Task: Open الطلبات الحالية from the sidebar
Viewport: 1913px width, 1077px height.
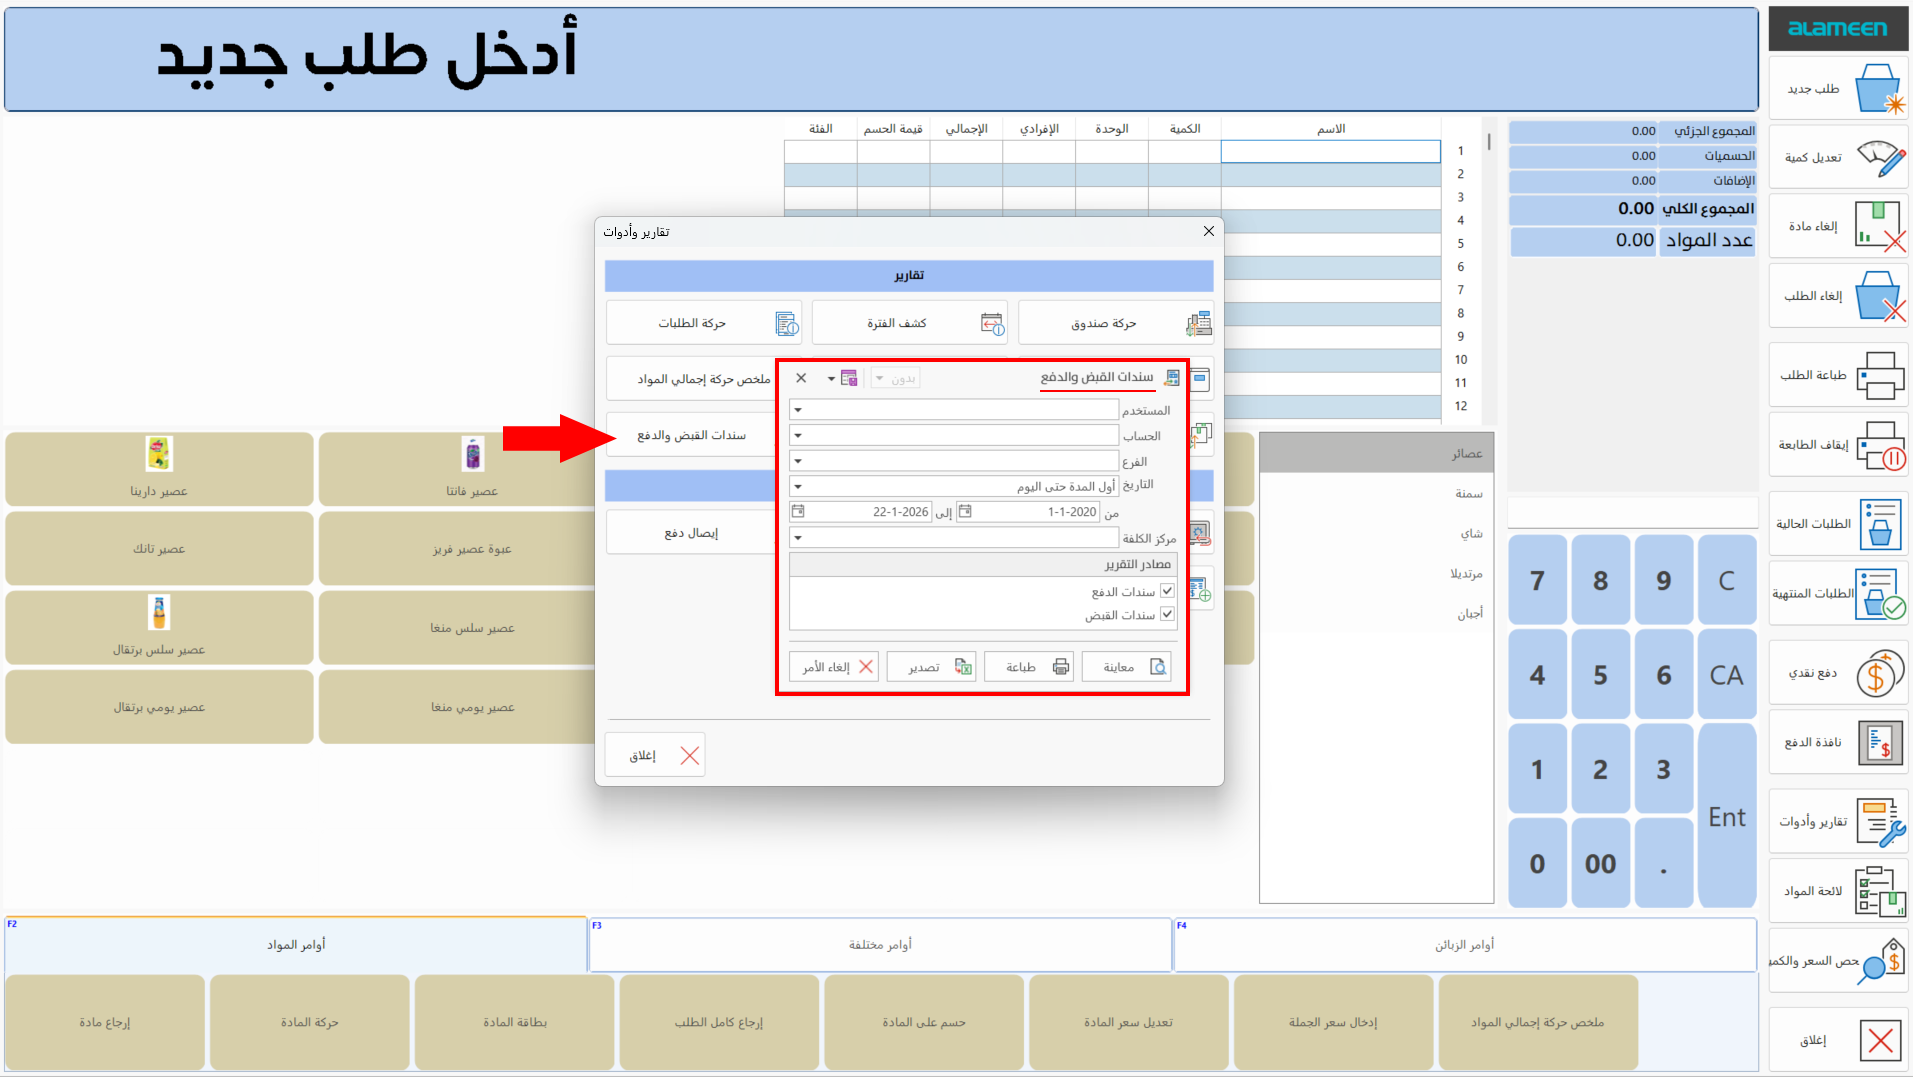Action: 1838,524
